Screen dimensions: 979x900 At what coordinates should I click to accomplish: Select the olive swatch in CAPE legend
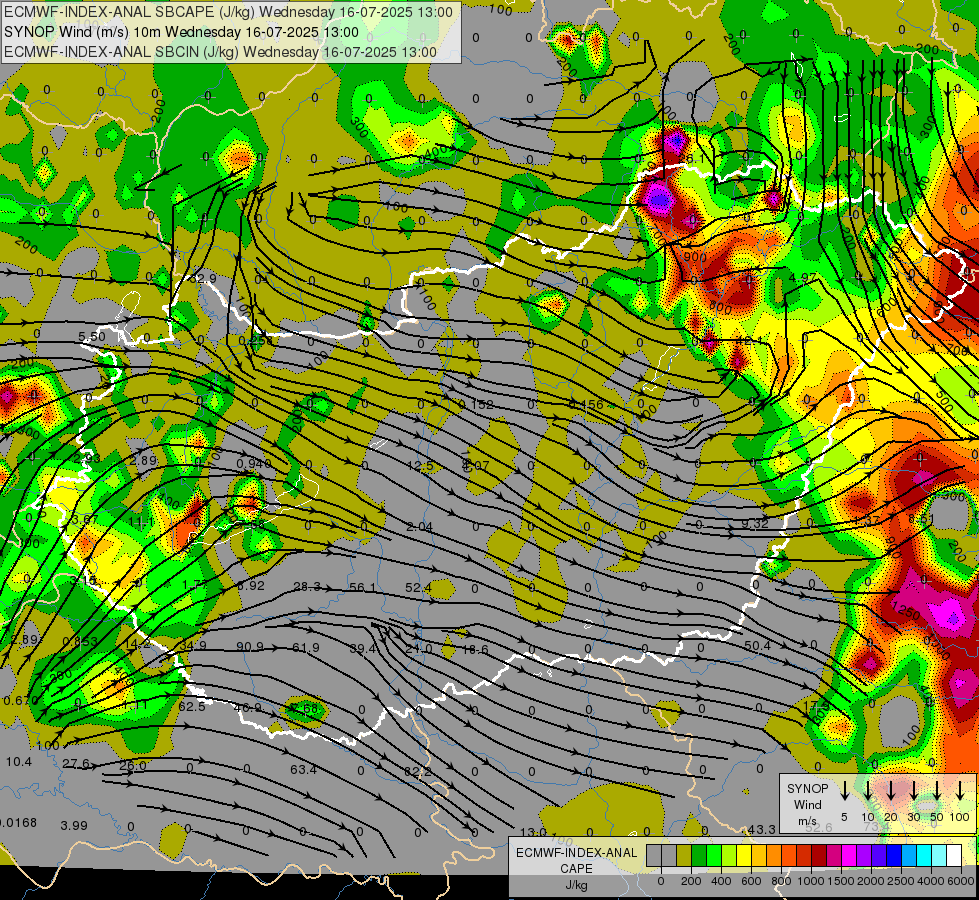(684, 856)
